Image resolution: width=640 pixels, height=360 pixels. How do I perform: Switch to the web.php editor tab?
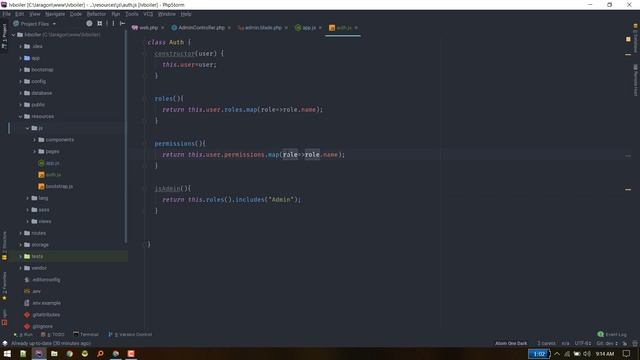click(x=145, y=28)
